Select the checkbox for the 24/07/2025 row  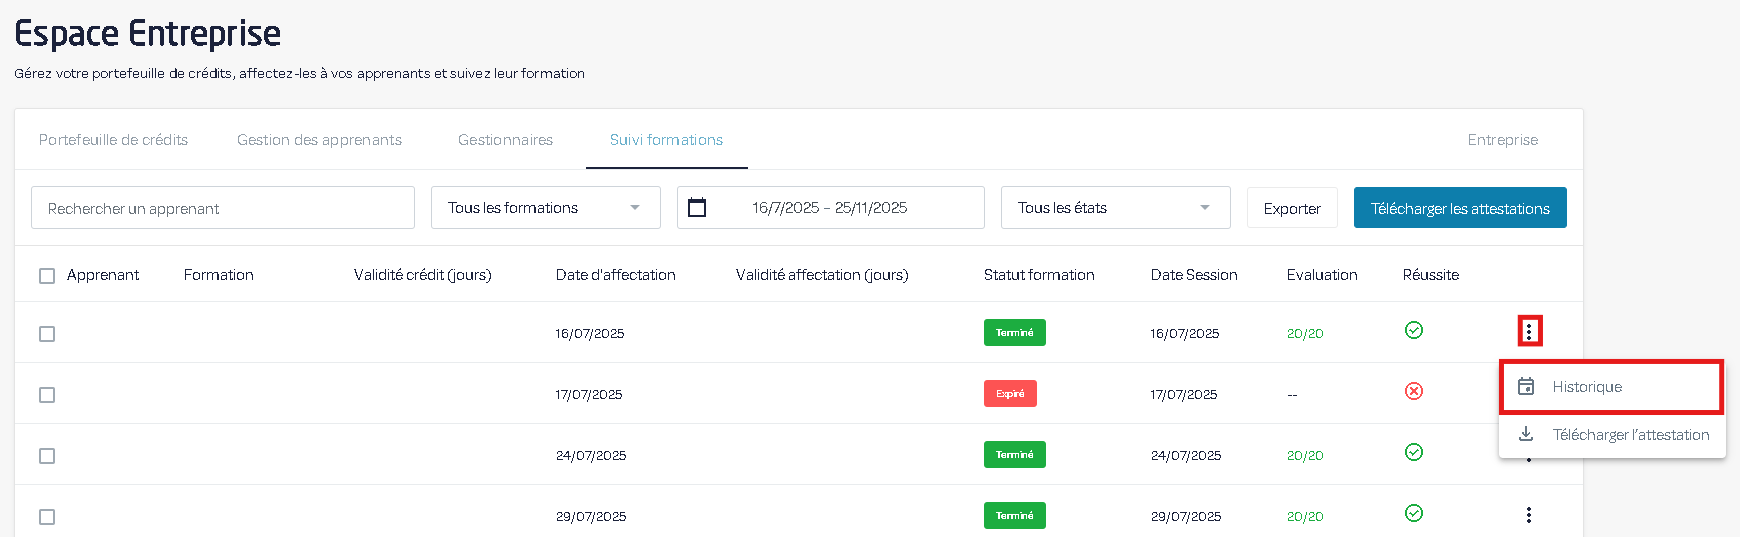point(47,456)
